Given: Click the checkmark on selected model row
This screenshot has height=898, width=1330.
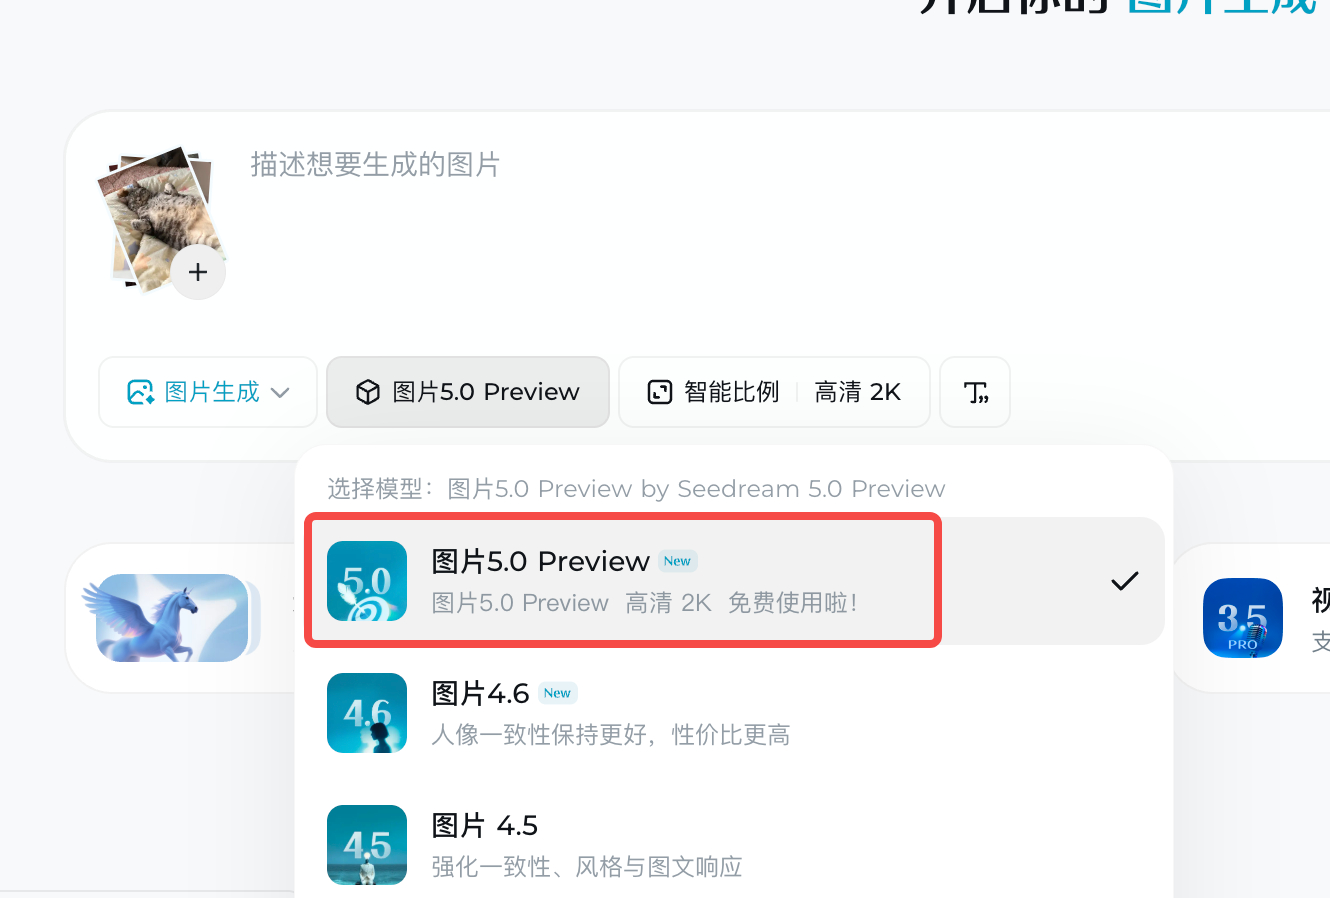Looking at the screenshot, I should pyautogui.click(x=1125, y=581).
